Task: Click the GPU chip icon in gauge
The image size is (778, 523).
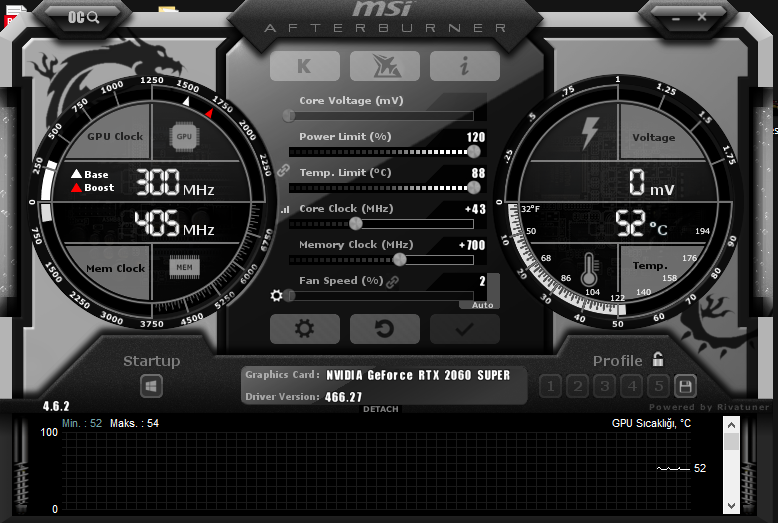Action: 184,137
